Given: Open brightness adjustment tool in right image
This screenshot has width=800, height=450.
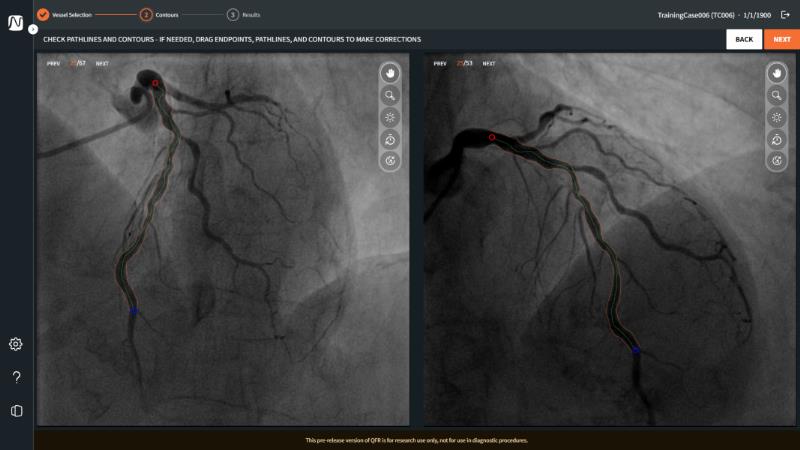Looking at the screenshot, I should (x=776, y=117).
